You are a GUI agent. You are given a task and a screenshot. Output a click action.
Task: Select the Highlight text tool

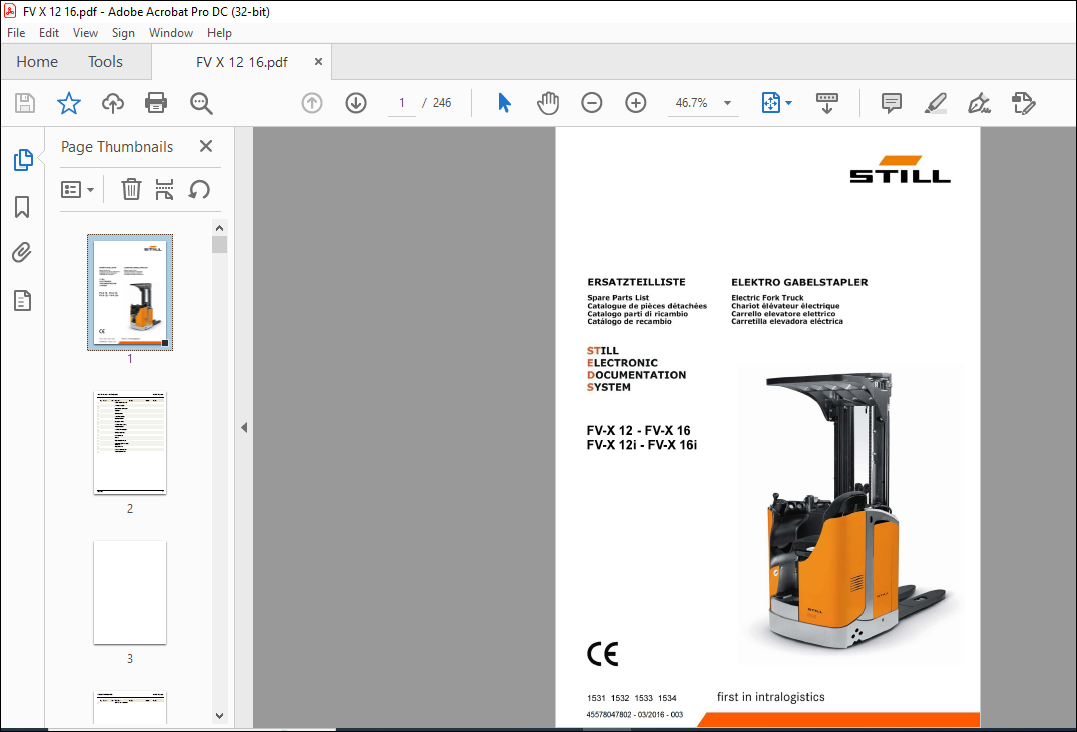pyautogui.click(x=936, y=103)
